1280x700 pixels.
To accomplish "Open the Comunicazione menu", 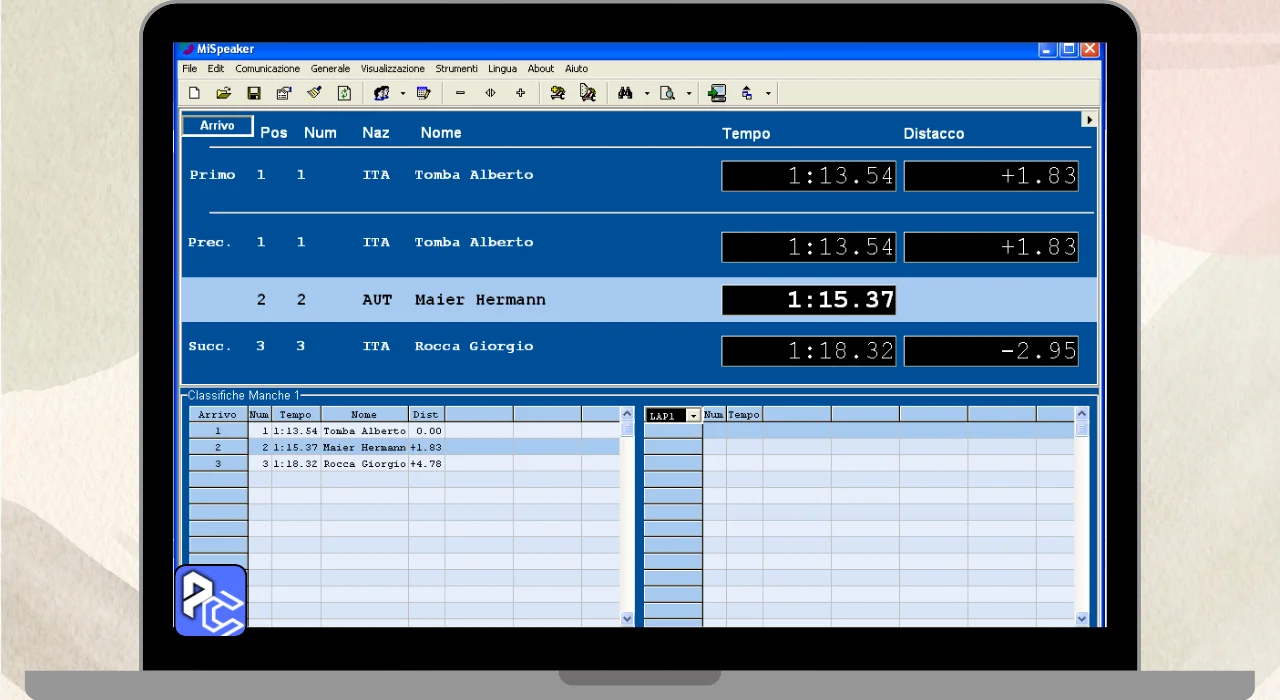I will pyautogui.click(x=267, y=69).
